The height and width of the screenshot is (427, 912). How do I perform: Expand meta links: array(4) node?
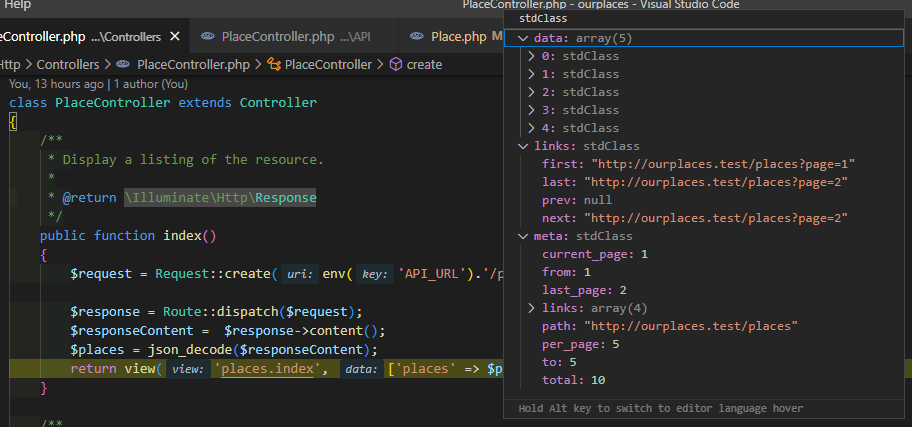click(x=532, y=308)
